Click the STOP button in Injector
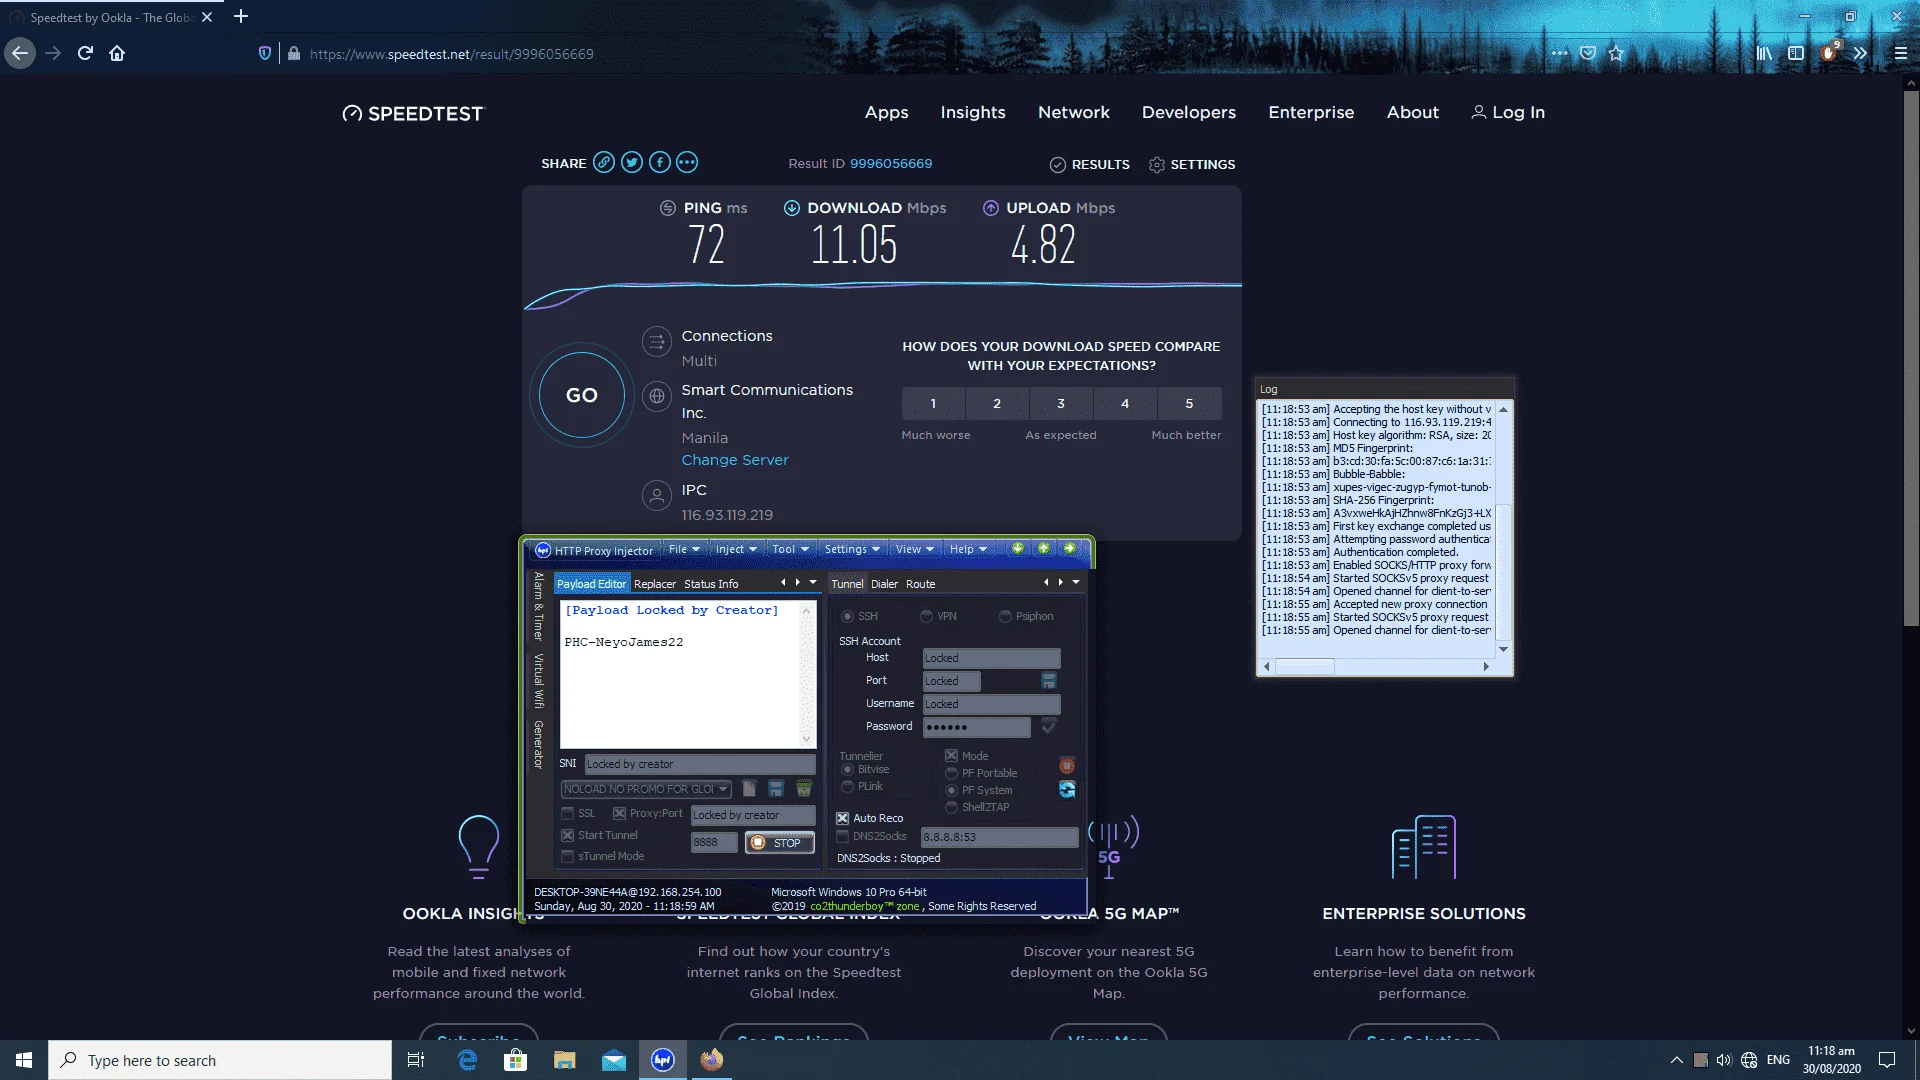Screen dimensions: 1920x1080 pyautogui.click(x=779, y=843)
